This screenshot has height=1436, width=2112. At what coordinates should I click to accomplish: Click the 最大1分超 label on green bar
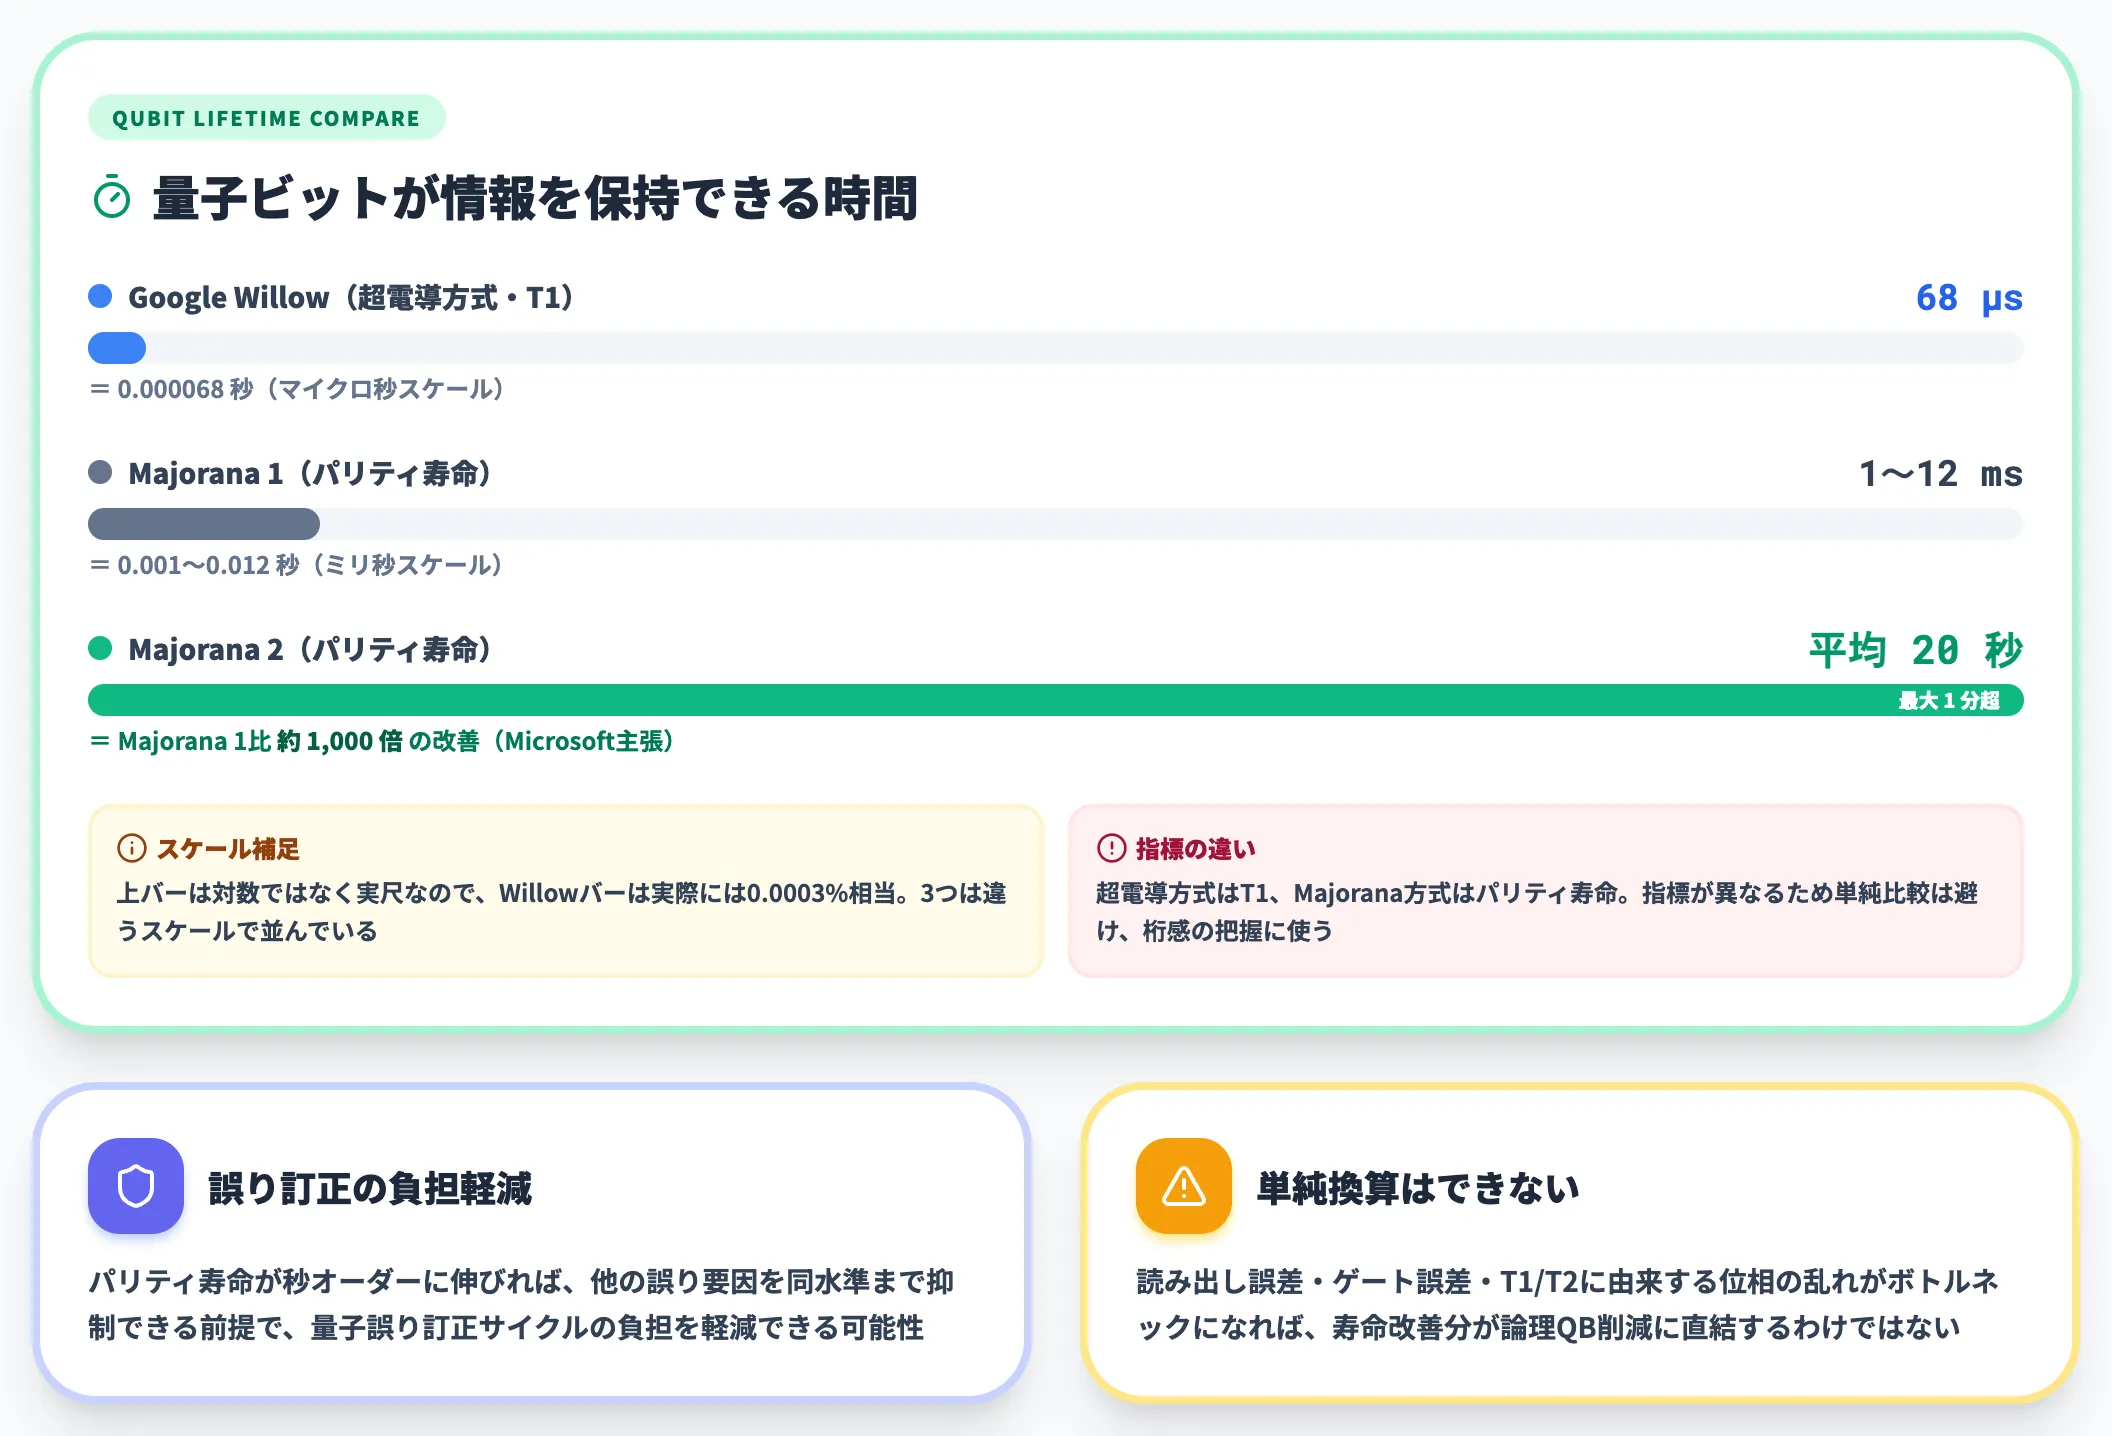(1949, 700)
